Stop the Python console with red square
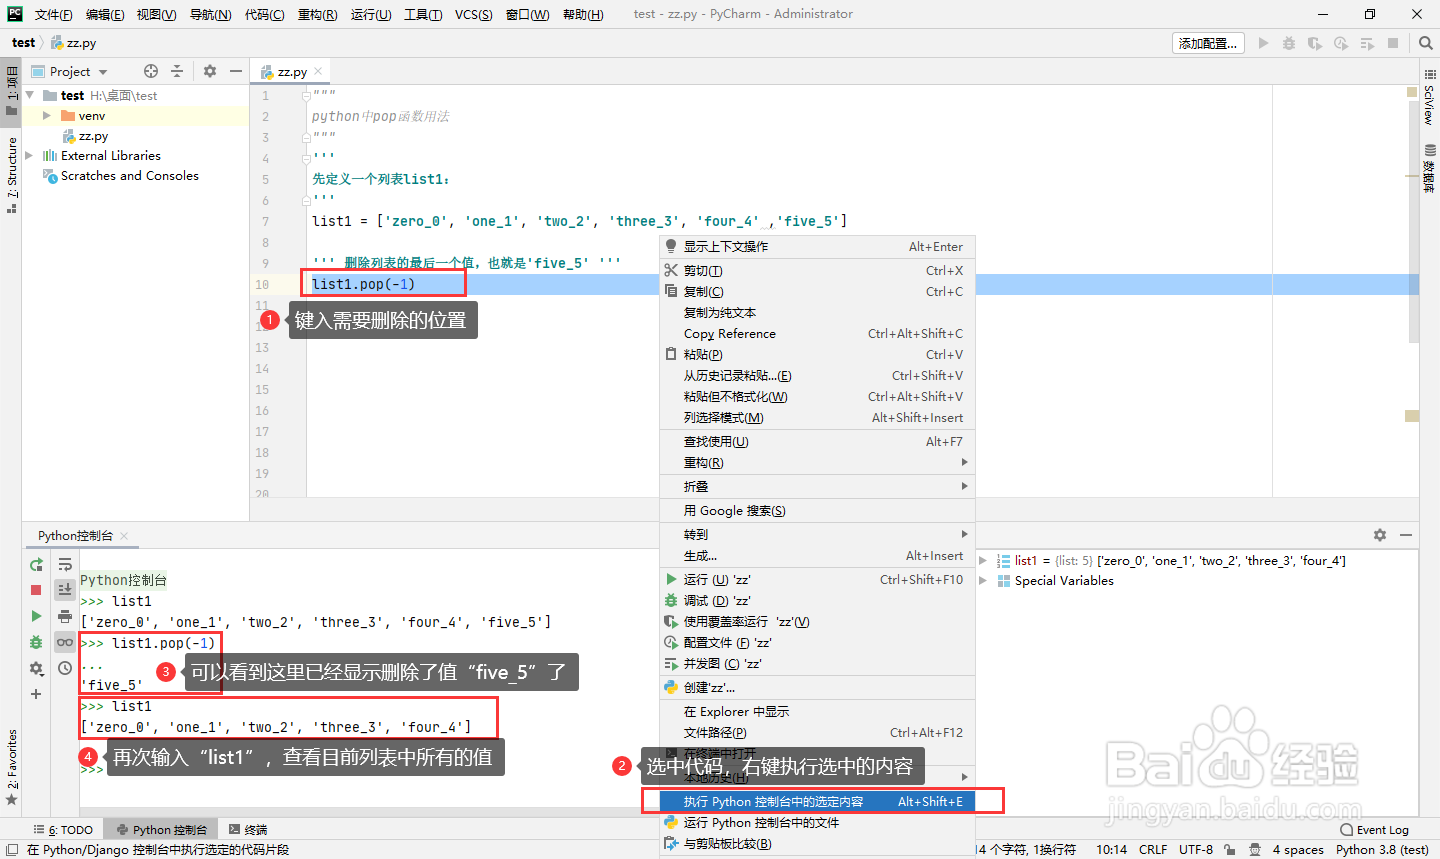 pyautogui.click(x=36, y=590)
